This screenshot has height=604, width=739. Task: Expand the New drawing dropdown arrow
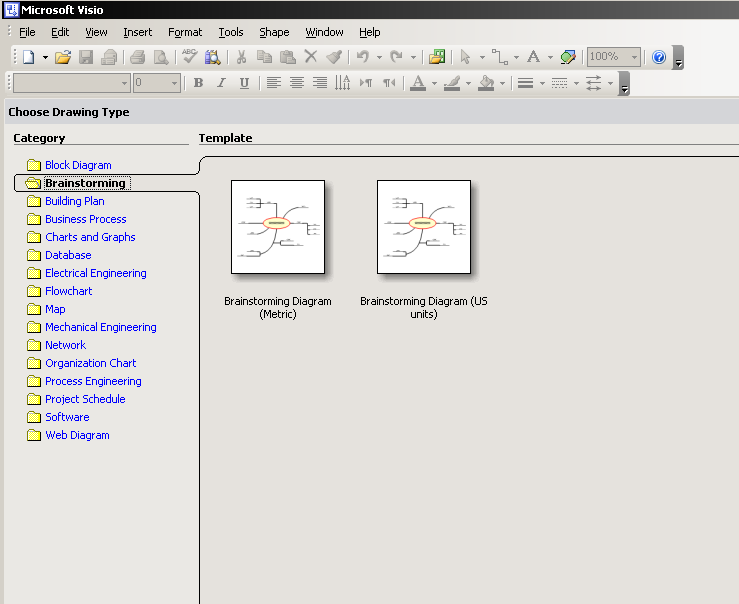45,58
